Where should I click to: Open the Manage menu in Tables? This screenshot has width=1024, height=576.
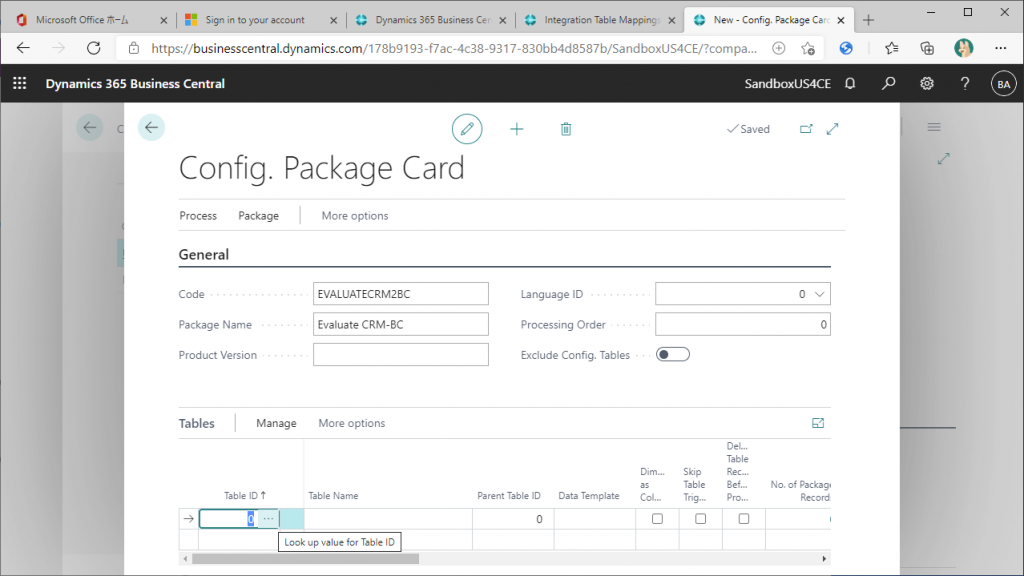[x=276, y=423]
